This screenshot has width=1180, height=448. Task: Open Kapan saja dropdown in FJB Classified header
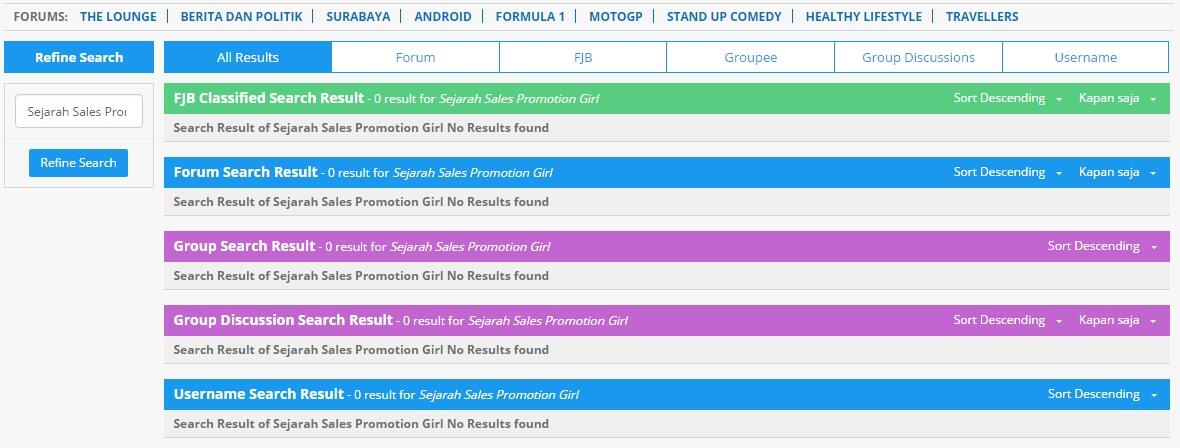1118,99
